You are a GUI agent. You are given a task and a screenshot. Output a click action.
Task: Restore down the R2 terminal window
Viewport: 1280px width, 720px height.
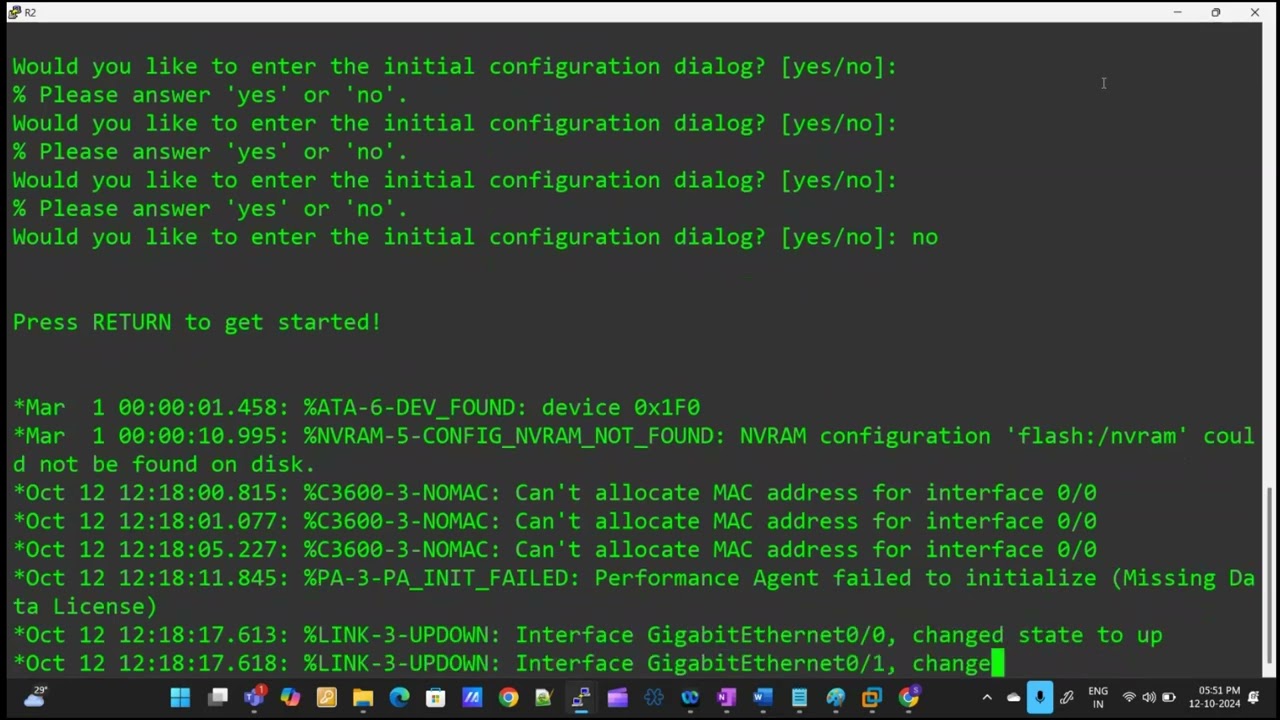tap(1216, 12)
